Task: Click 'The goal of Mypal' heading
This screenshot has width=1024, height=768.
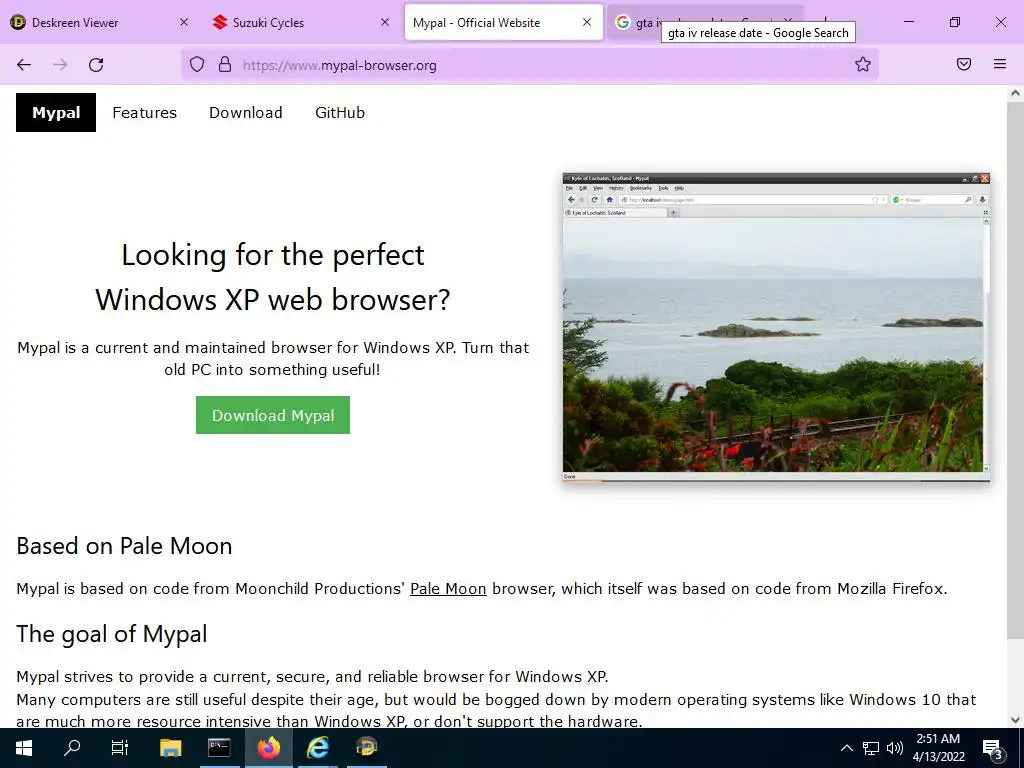Action: pos(112,634)
